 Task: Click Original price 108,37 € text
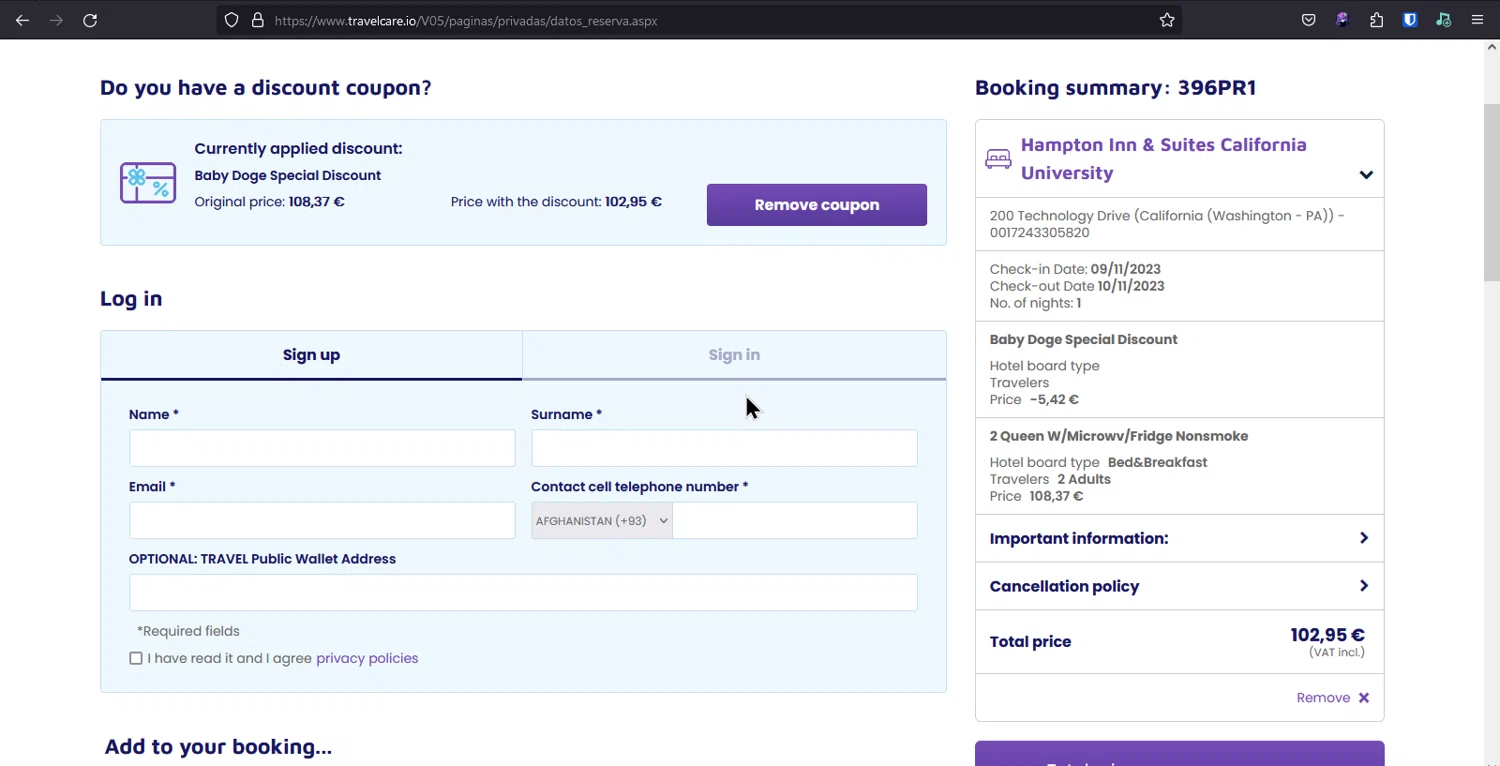point(269,201)
